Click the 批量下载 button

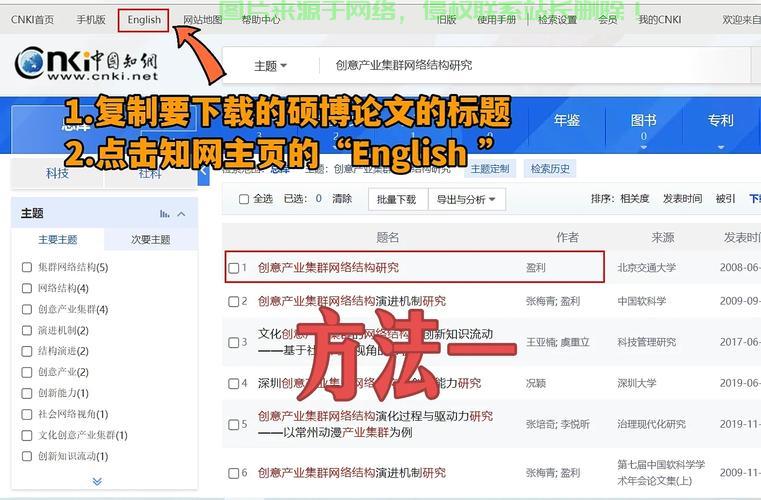tap(397, 199)
